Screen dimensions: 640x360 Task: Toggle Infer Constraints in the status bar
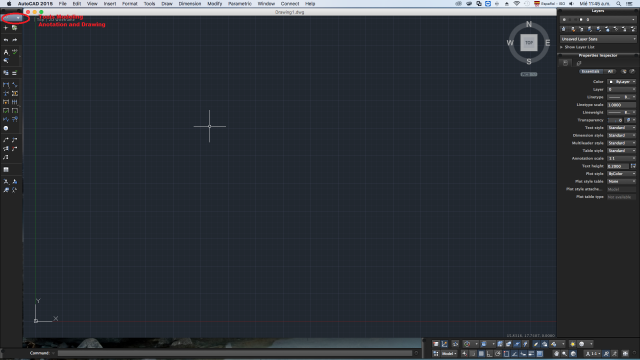tap(464, 353)
